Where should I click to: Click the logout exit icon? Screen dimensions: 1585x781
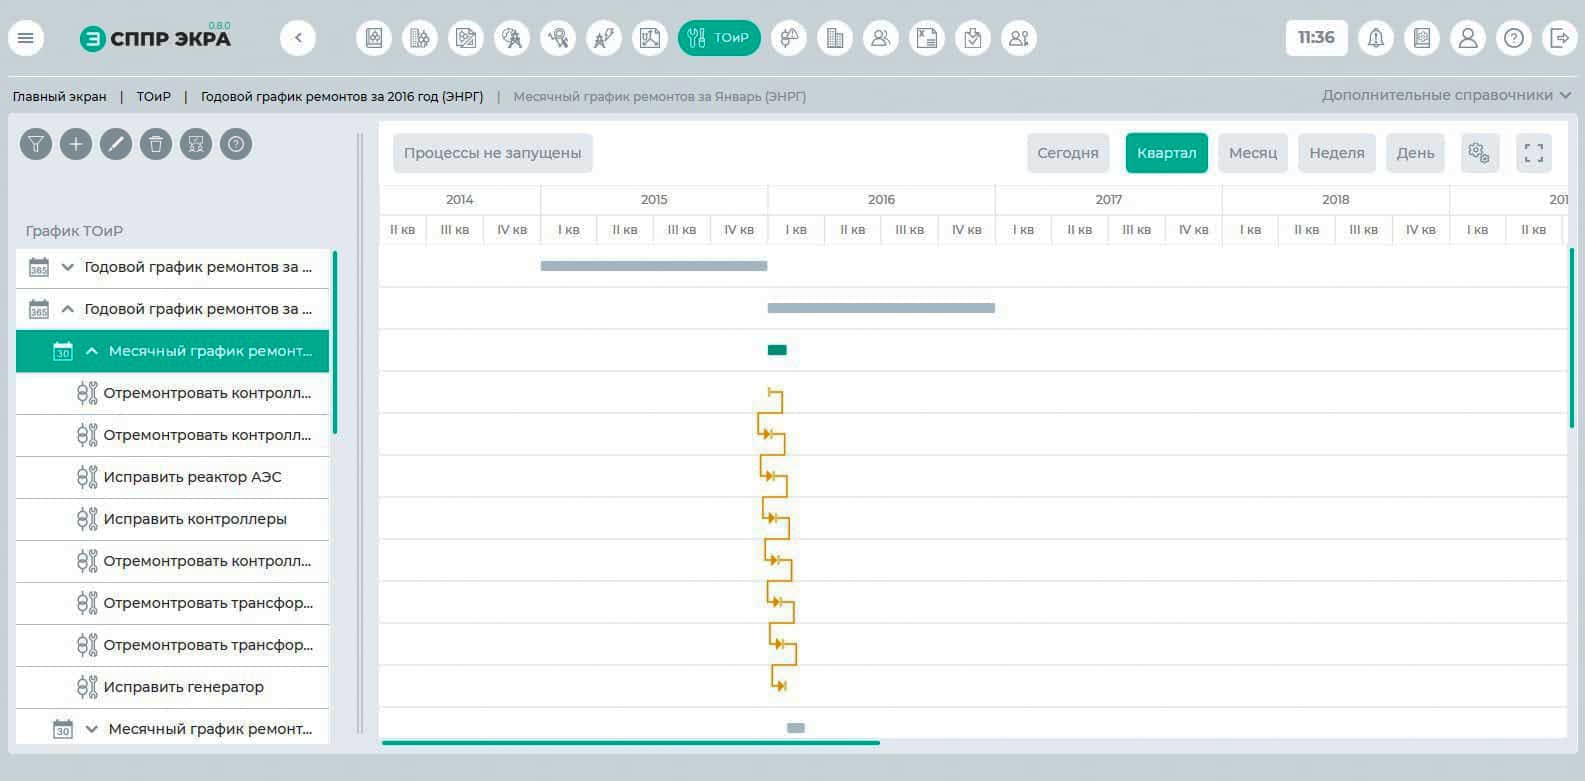(1560, 38)
